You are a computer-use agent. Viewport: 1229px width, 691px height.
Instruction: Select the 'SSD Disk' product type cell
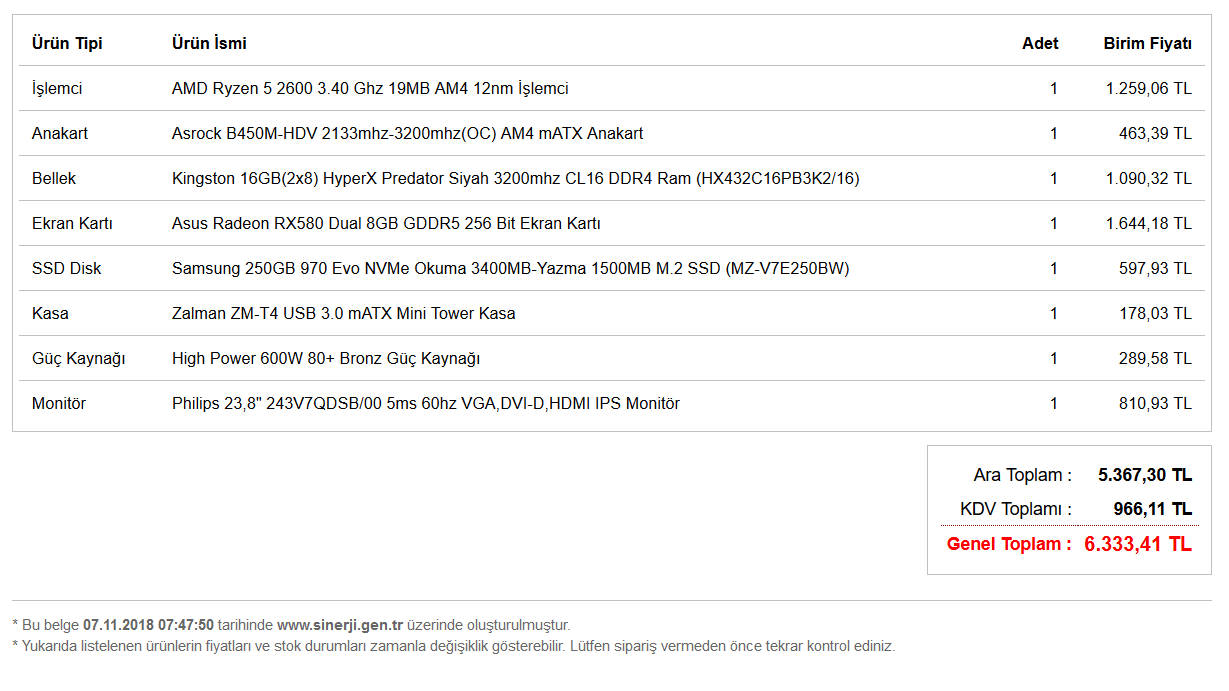[67, 268]
